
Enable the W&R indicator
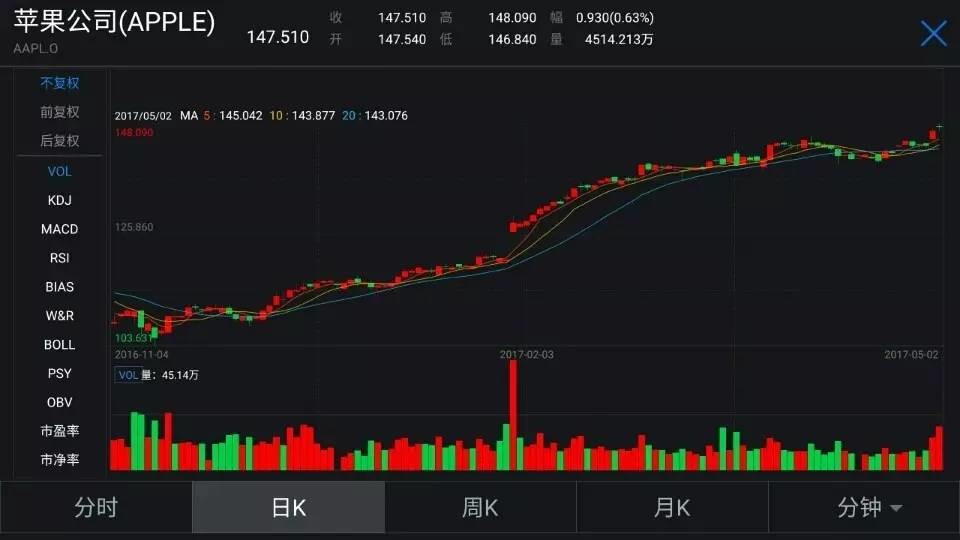point(59,316)
